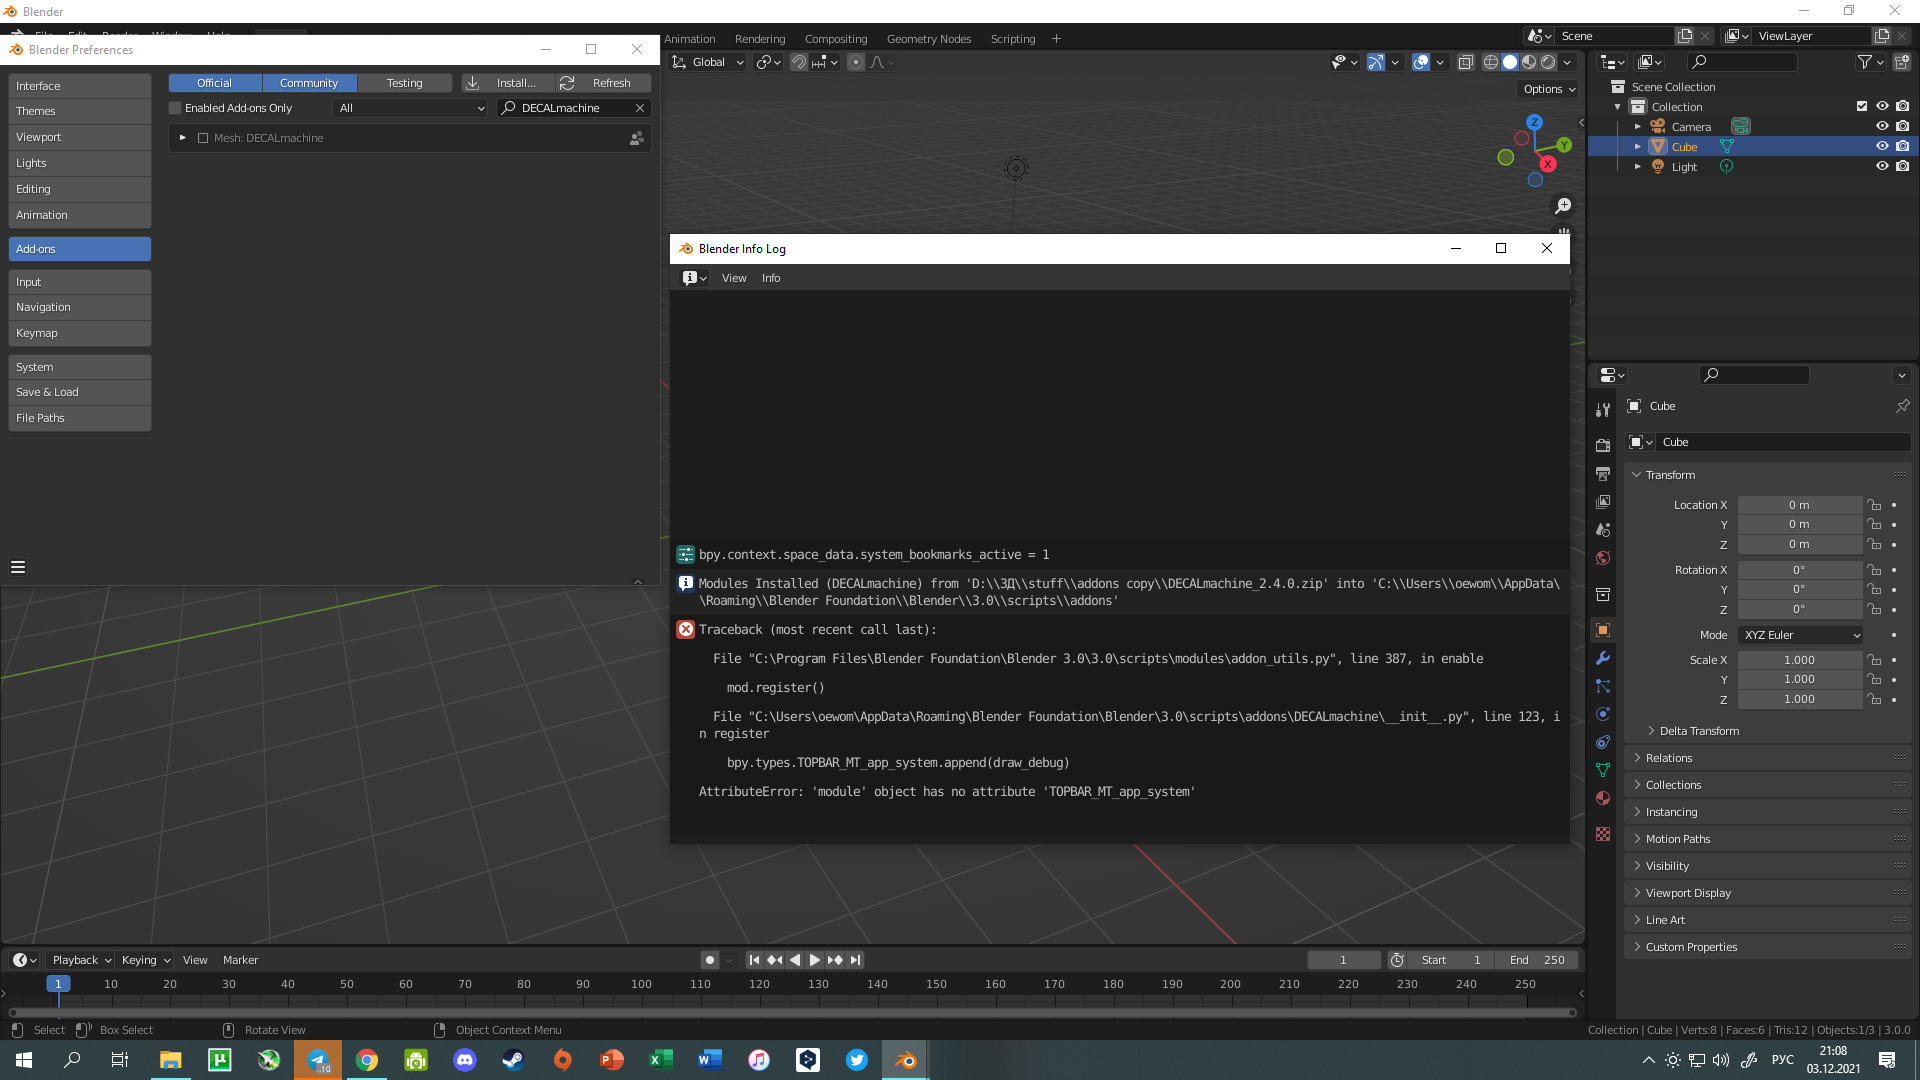Image resolution: width=1920 pixels, height=1080 pixels.
Task: Open the Keymap preferences section
Action: coord(80,333)
